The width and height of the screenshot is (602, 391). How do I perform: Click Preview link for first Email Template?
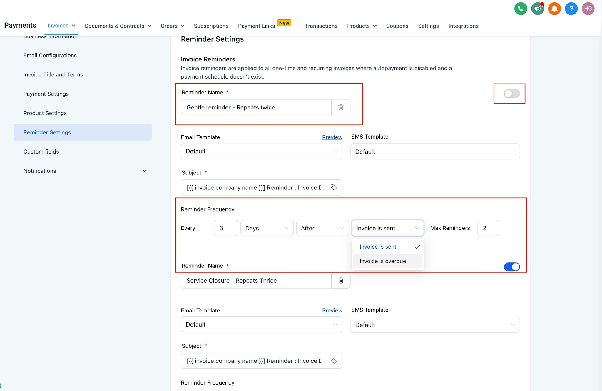(x=332, y=137)
